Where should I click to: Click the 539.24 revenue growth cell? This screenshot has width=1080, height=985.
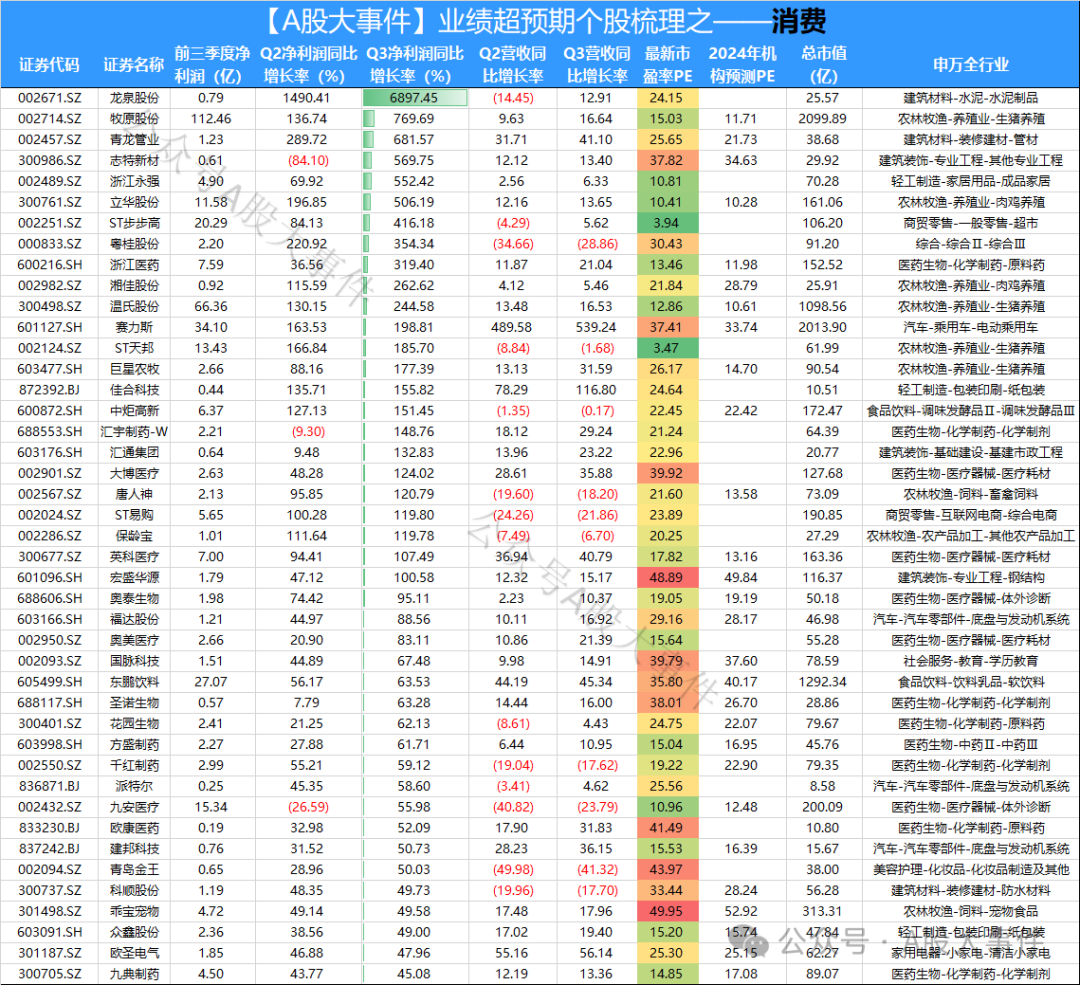[596, 327]
